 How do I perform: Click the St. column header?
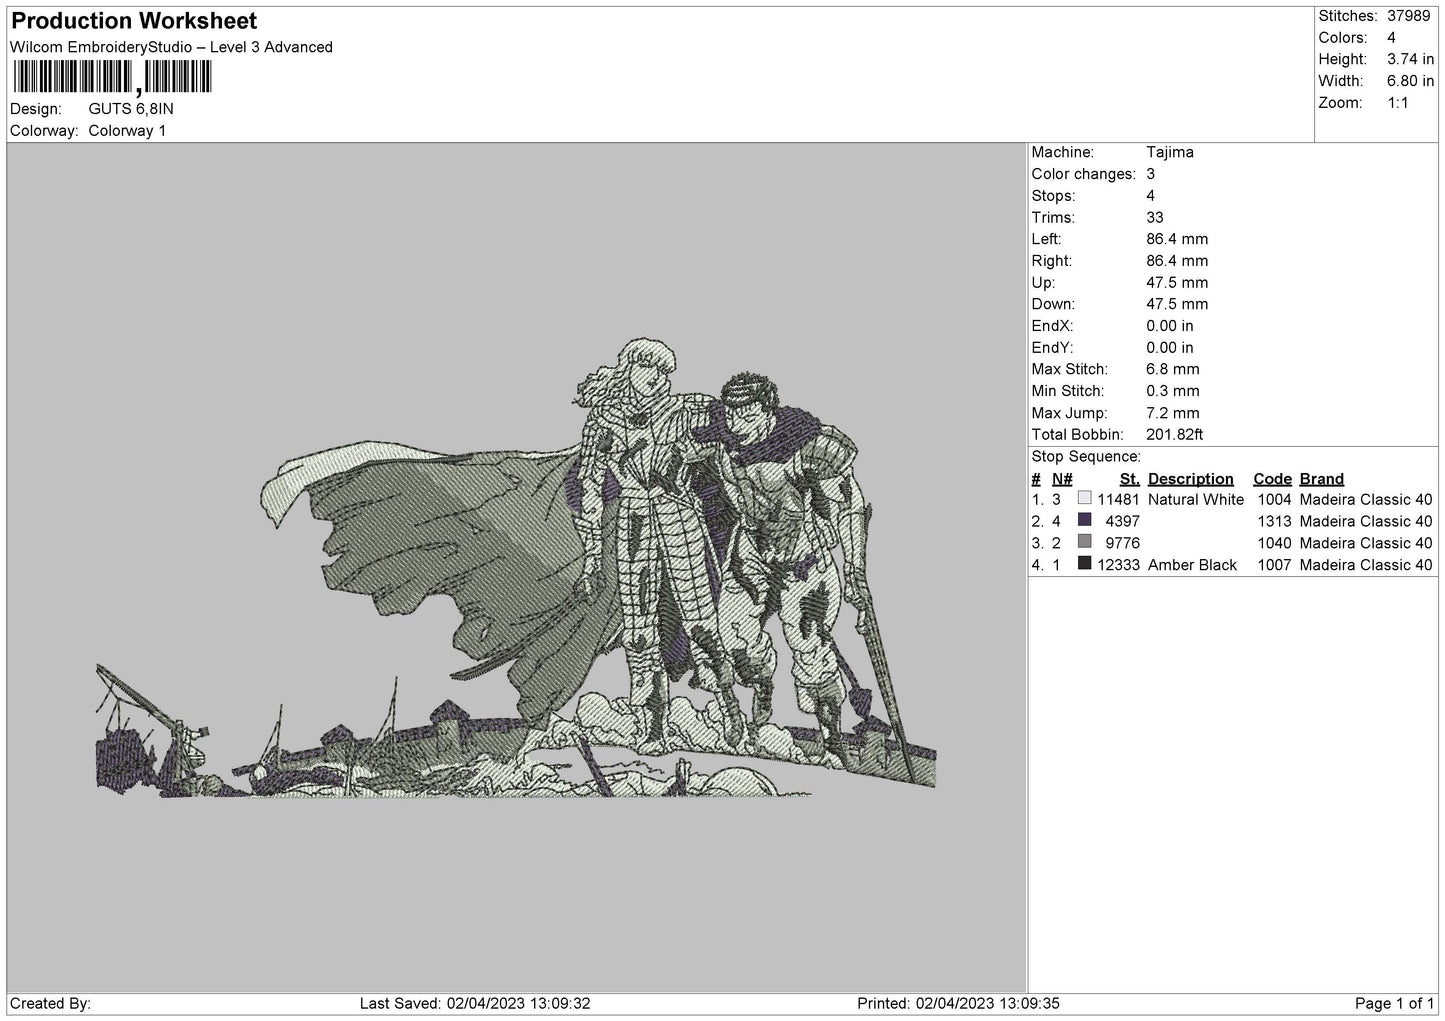coord(1130,479)
